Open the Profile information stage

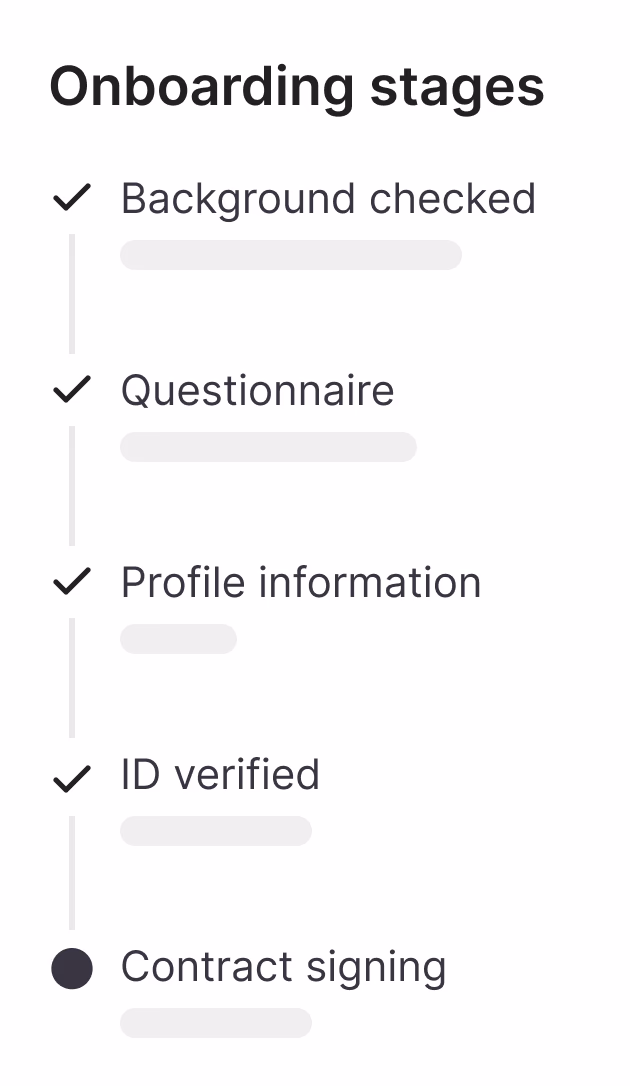coord(301,582)
